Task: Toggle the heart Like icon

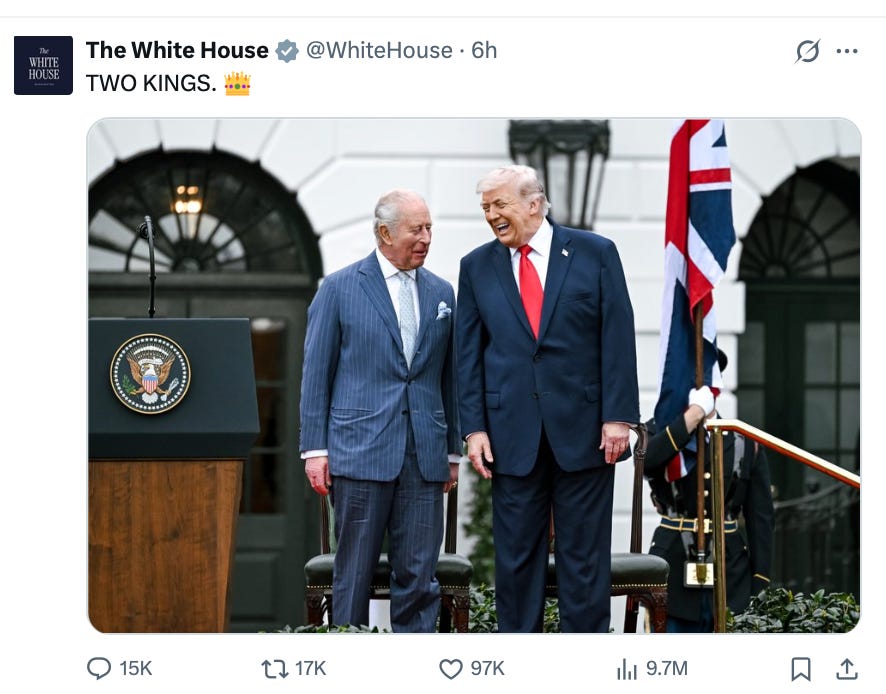Action: [x=450, y=669]
